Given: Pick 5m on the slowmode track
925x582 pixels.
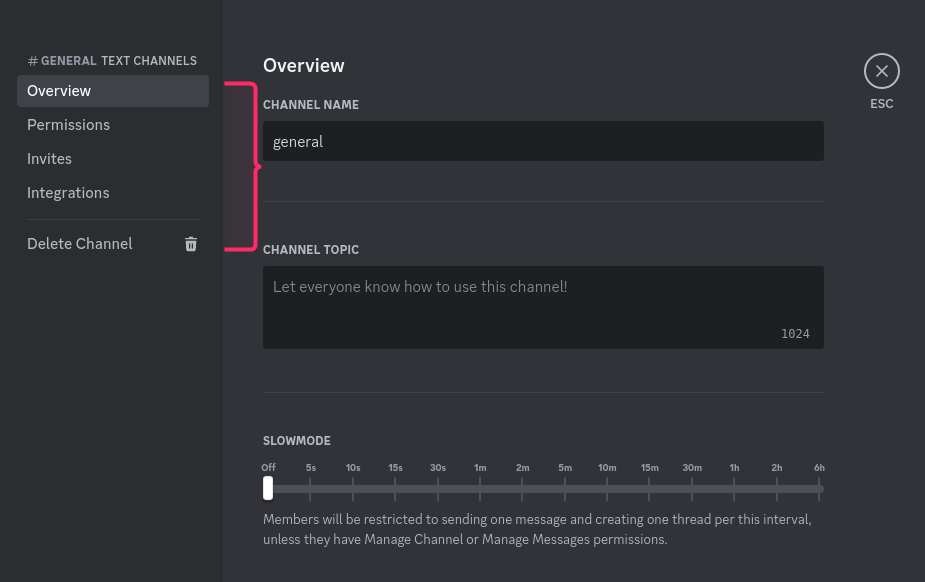Looking at the screenshot, I should click(565, 488).
